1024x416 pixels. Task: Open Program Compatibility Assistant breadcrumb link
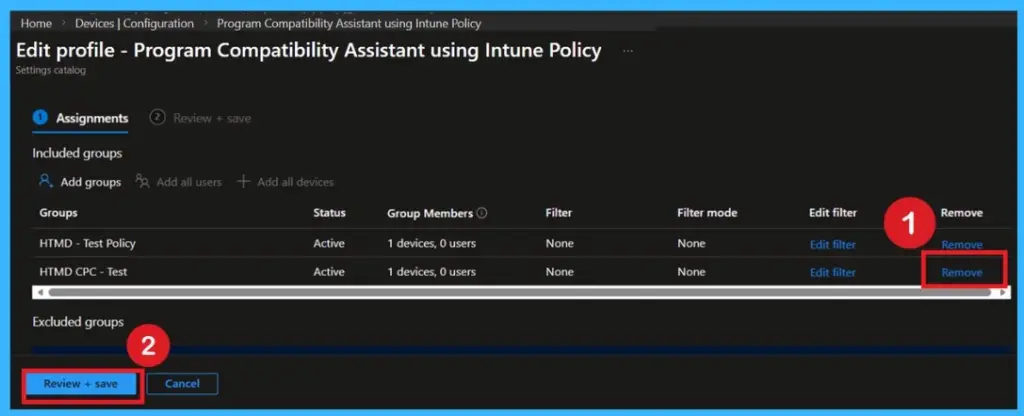[x=349, y=24]
